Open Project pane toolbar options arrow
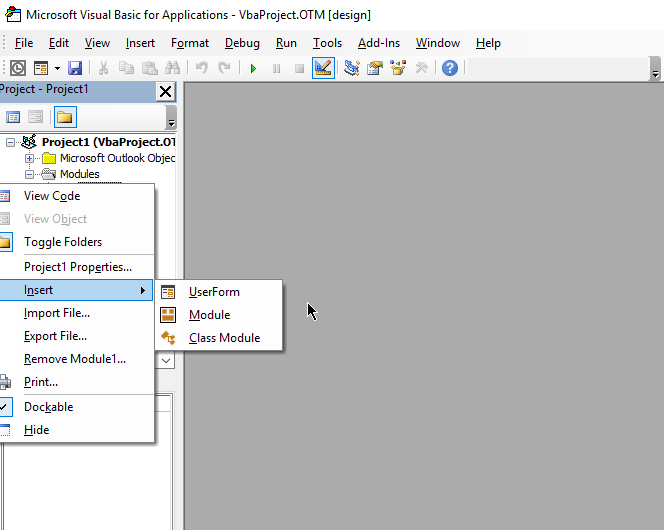 (171, 118)
